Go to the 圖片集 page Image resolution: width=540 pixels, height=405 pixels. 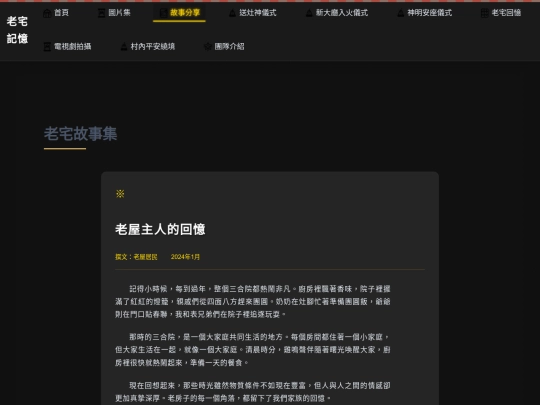[x=114, y=13]
